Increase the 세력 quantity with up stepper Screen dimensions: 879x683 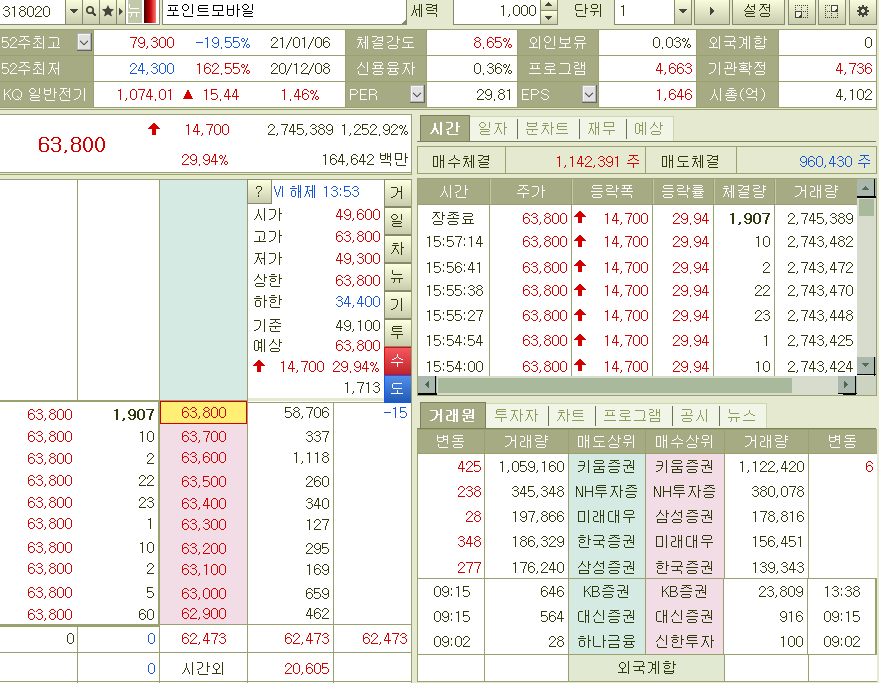pos(550,6)
